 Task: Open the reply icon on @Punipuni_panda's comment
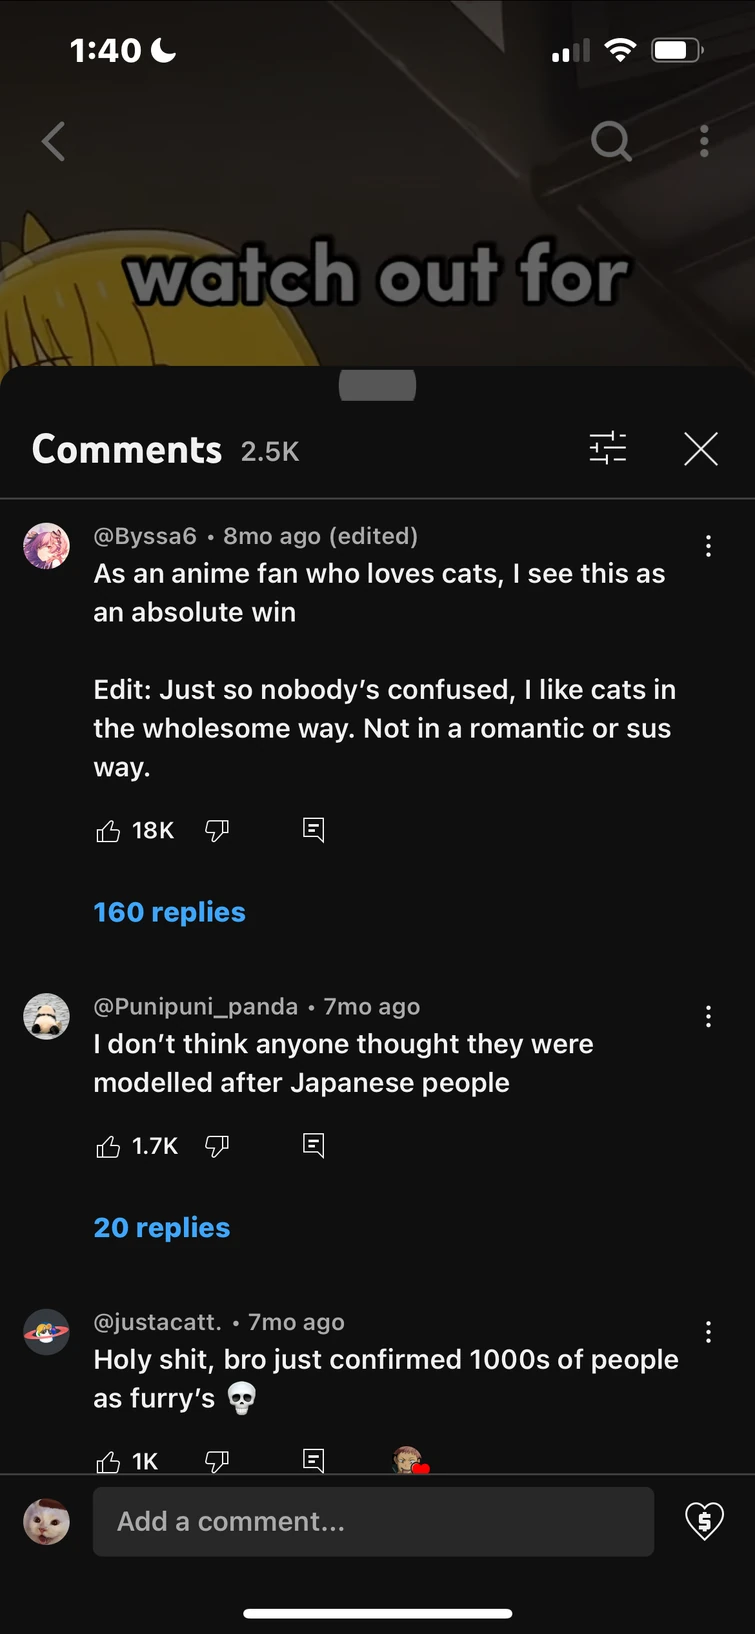click(x=313, y=1145)
